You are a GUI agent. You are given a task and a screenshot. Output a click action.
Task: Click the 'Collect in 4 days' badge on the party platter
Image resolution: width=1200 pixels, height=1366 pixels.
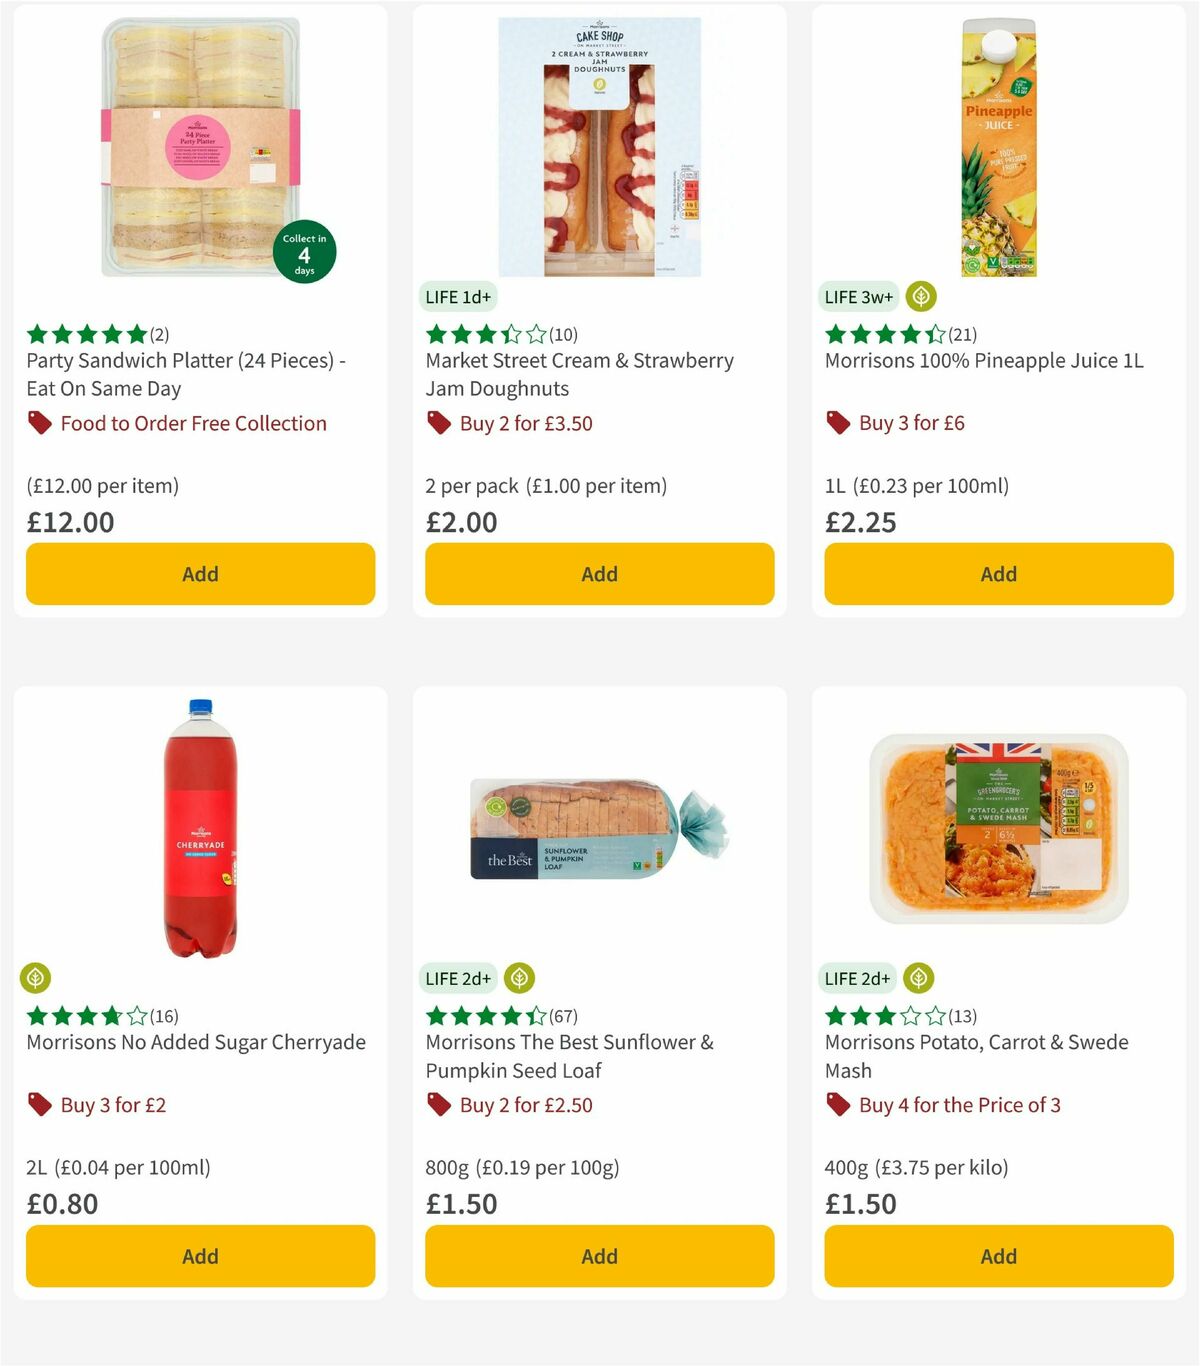click(304, 251)
